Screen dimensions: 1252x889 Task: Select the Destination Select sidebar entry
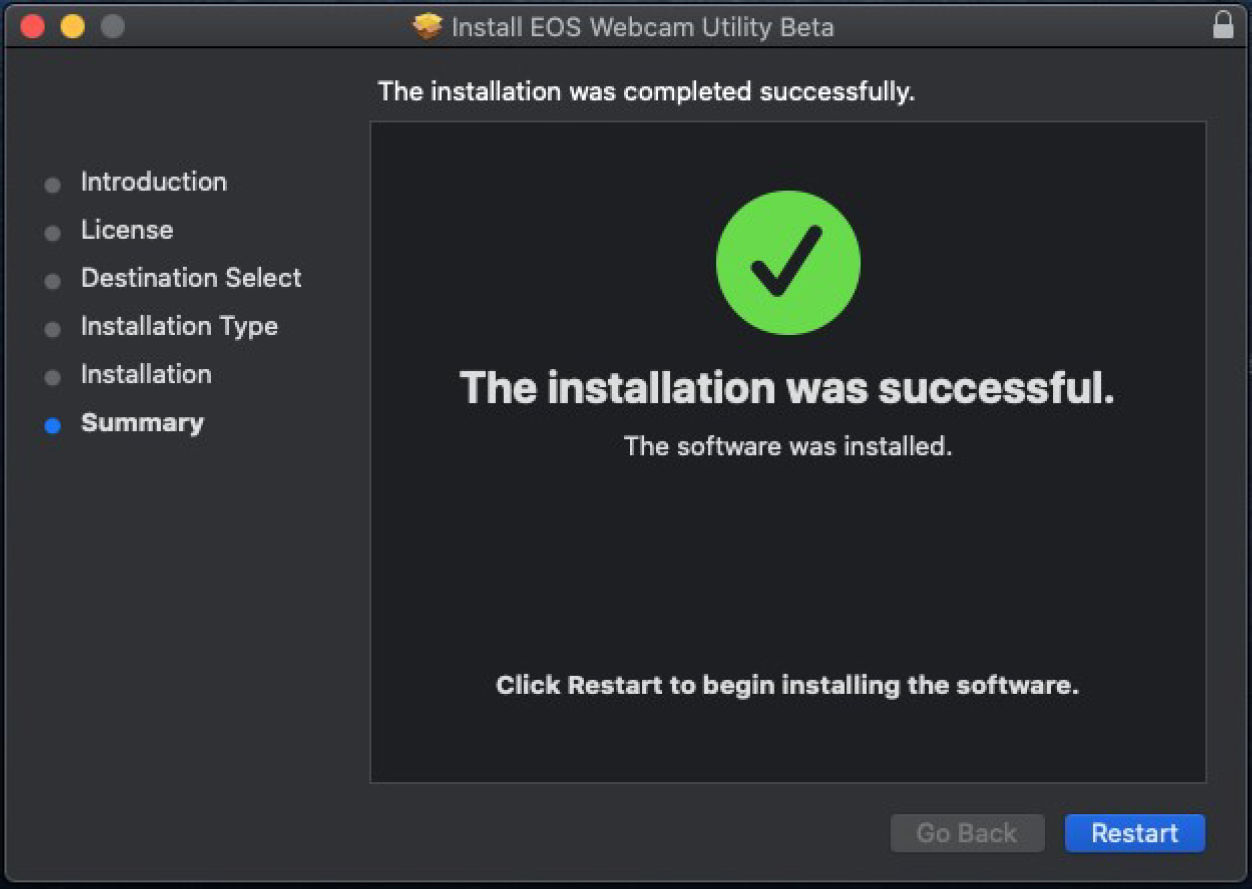tap(190, 278)
